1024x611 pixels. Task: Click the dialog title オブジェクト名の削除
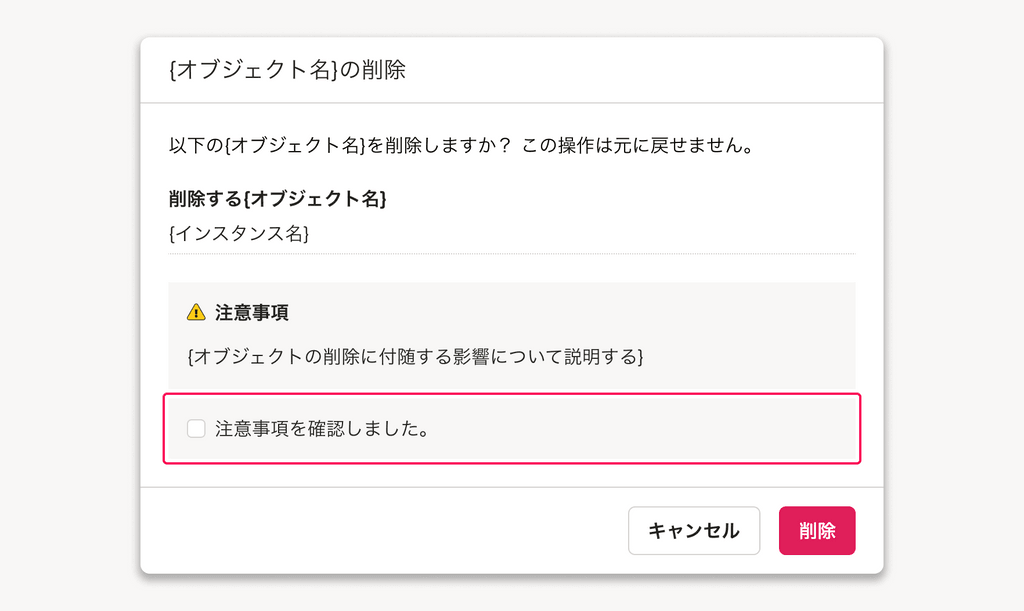pos(290,70)
